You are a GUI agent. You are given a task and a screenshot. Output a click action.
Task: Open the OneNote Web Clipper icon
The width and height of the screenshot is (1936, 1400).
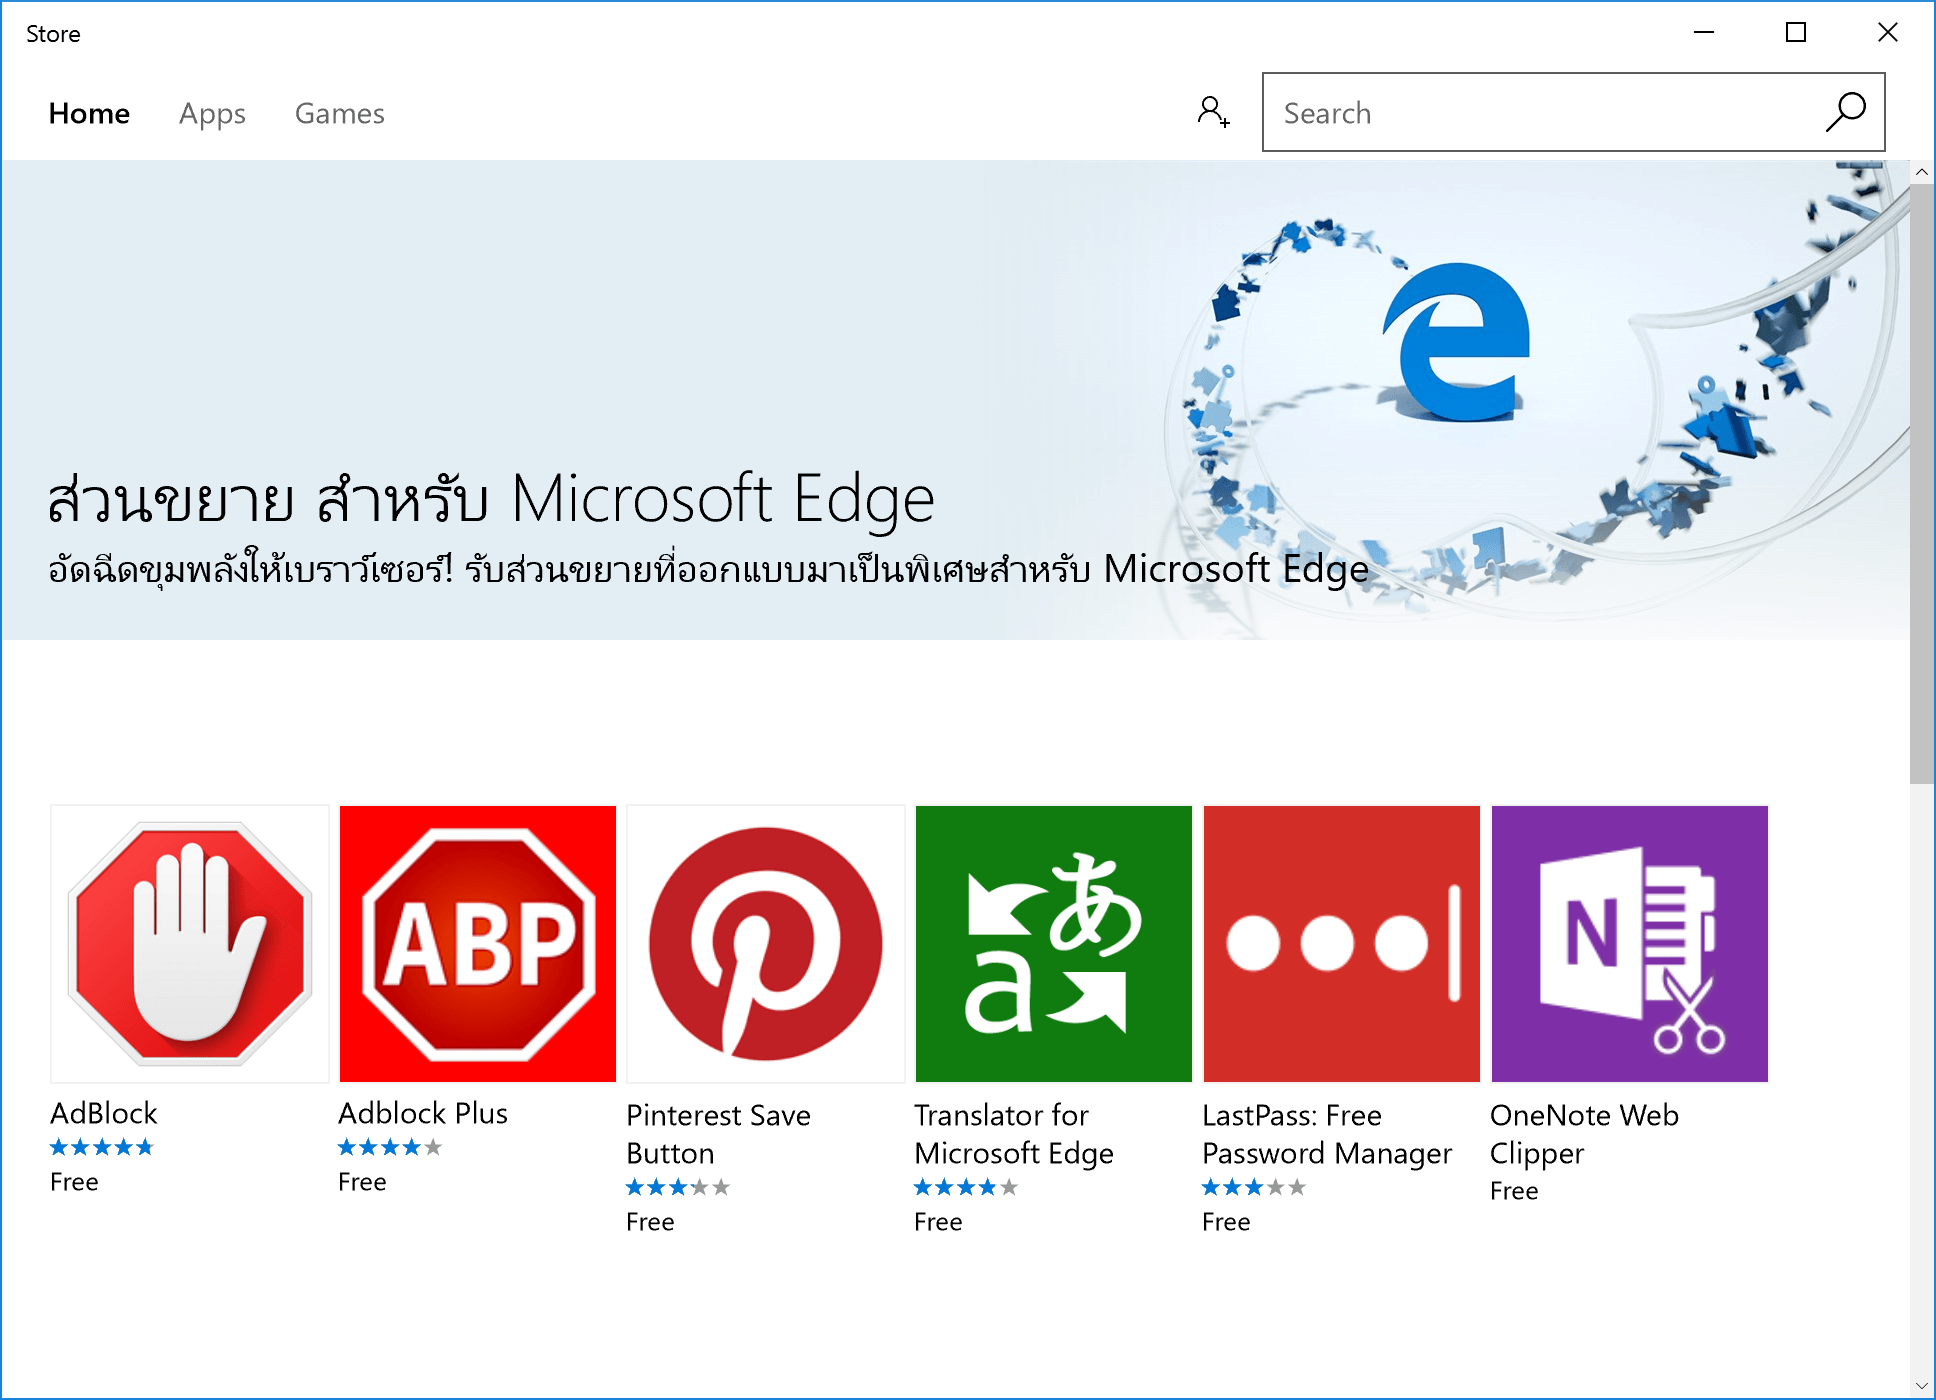pos(1630,943)
